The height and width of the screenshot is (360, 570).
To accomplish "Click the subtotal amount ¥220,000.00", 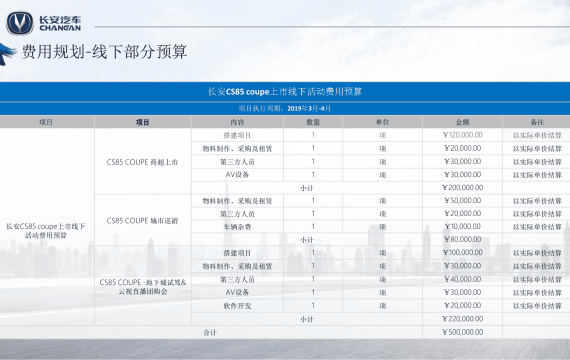I will 463,319.
